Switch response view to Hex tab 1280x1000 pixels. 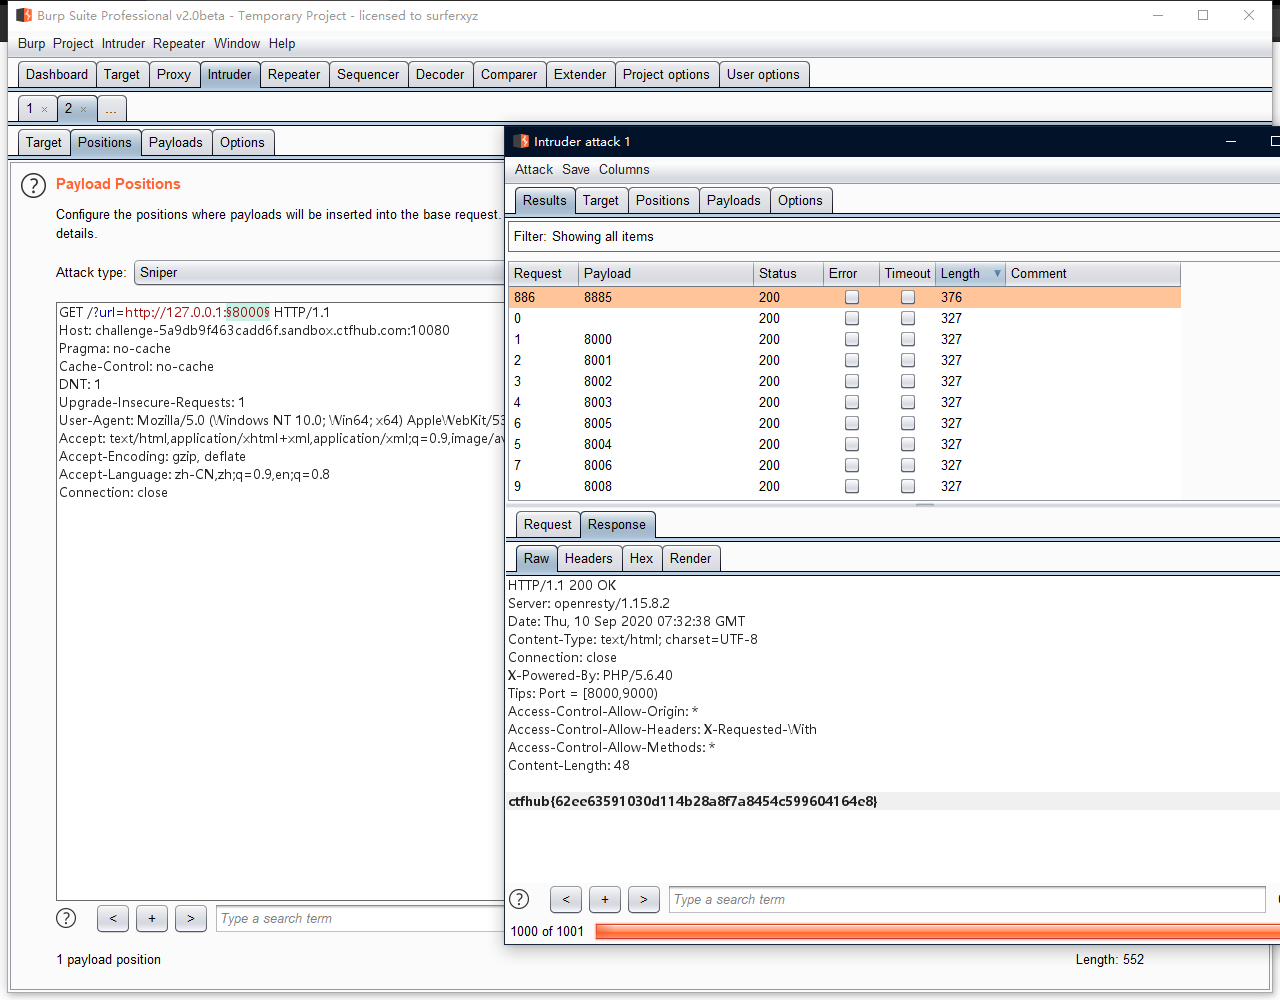641,559
